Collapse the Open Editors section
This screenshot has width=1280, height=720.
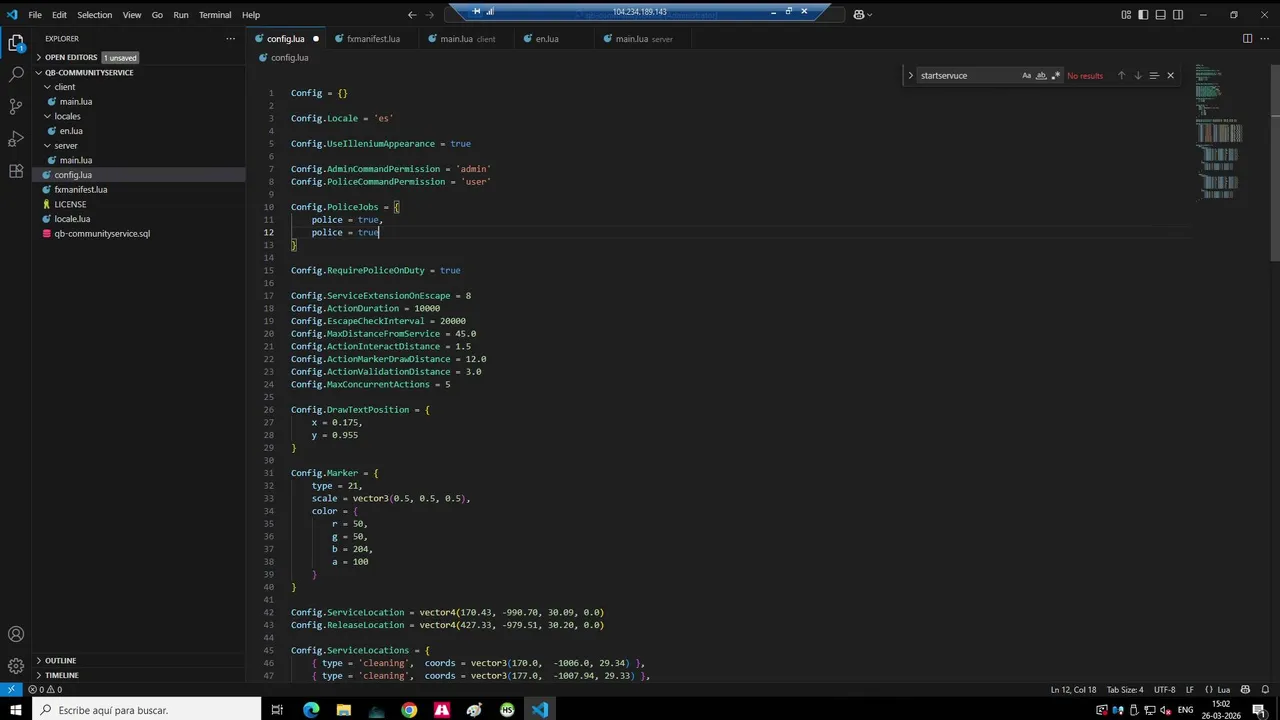click(140, 57)
